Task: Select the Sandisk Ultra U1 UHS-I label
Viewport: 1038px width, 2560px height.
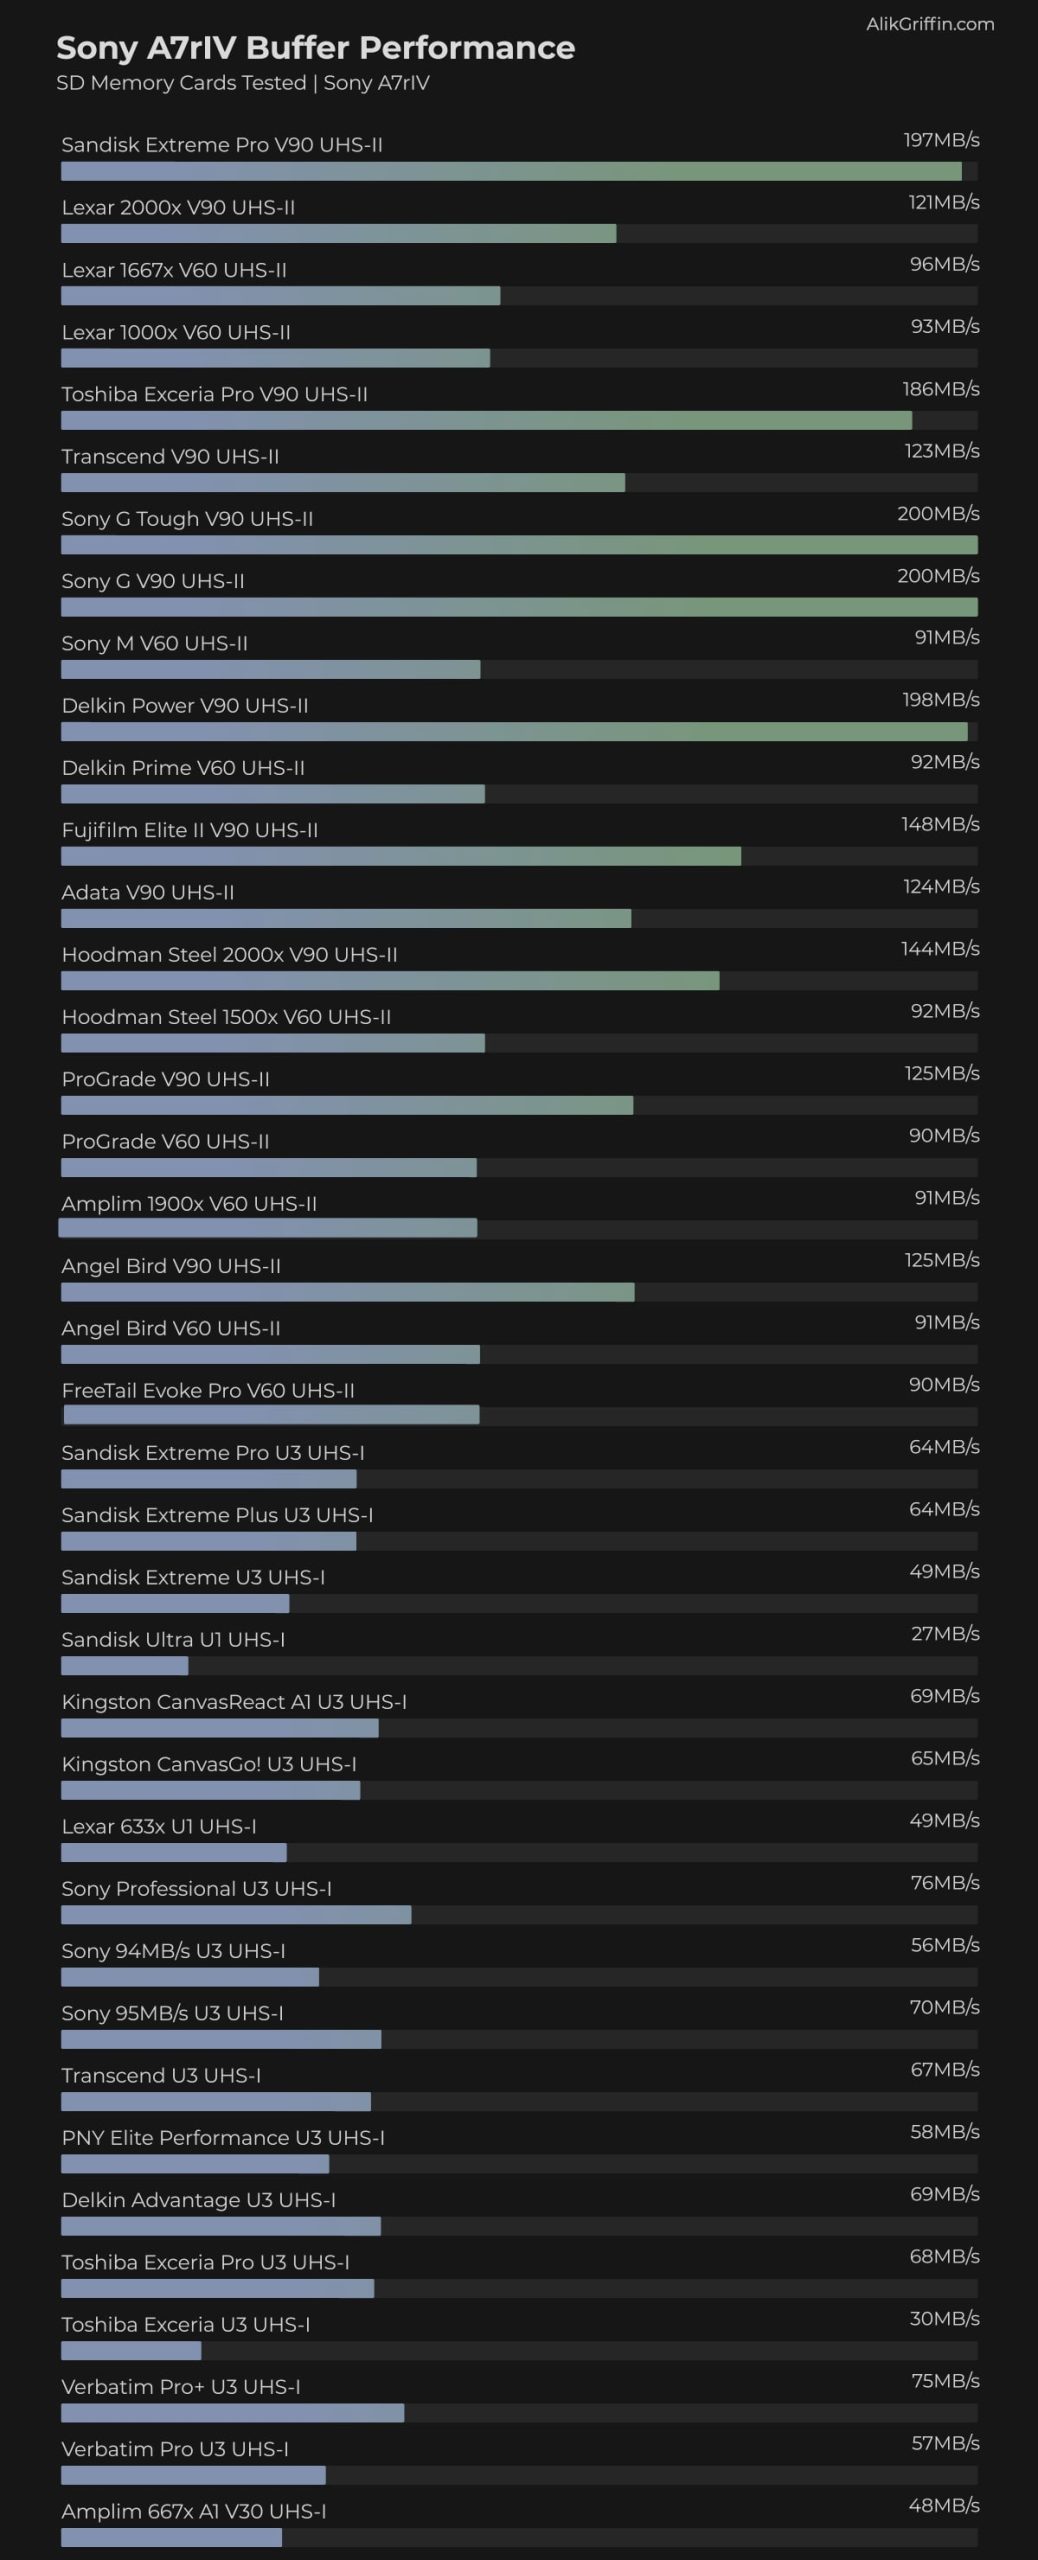Action: pos(173,1639)
